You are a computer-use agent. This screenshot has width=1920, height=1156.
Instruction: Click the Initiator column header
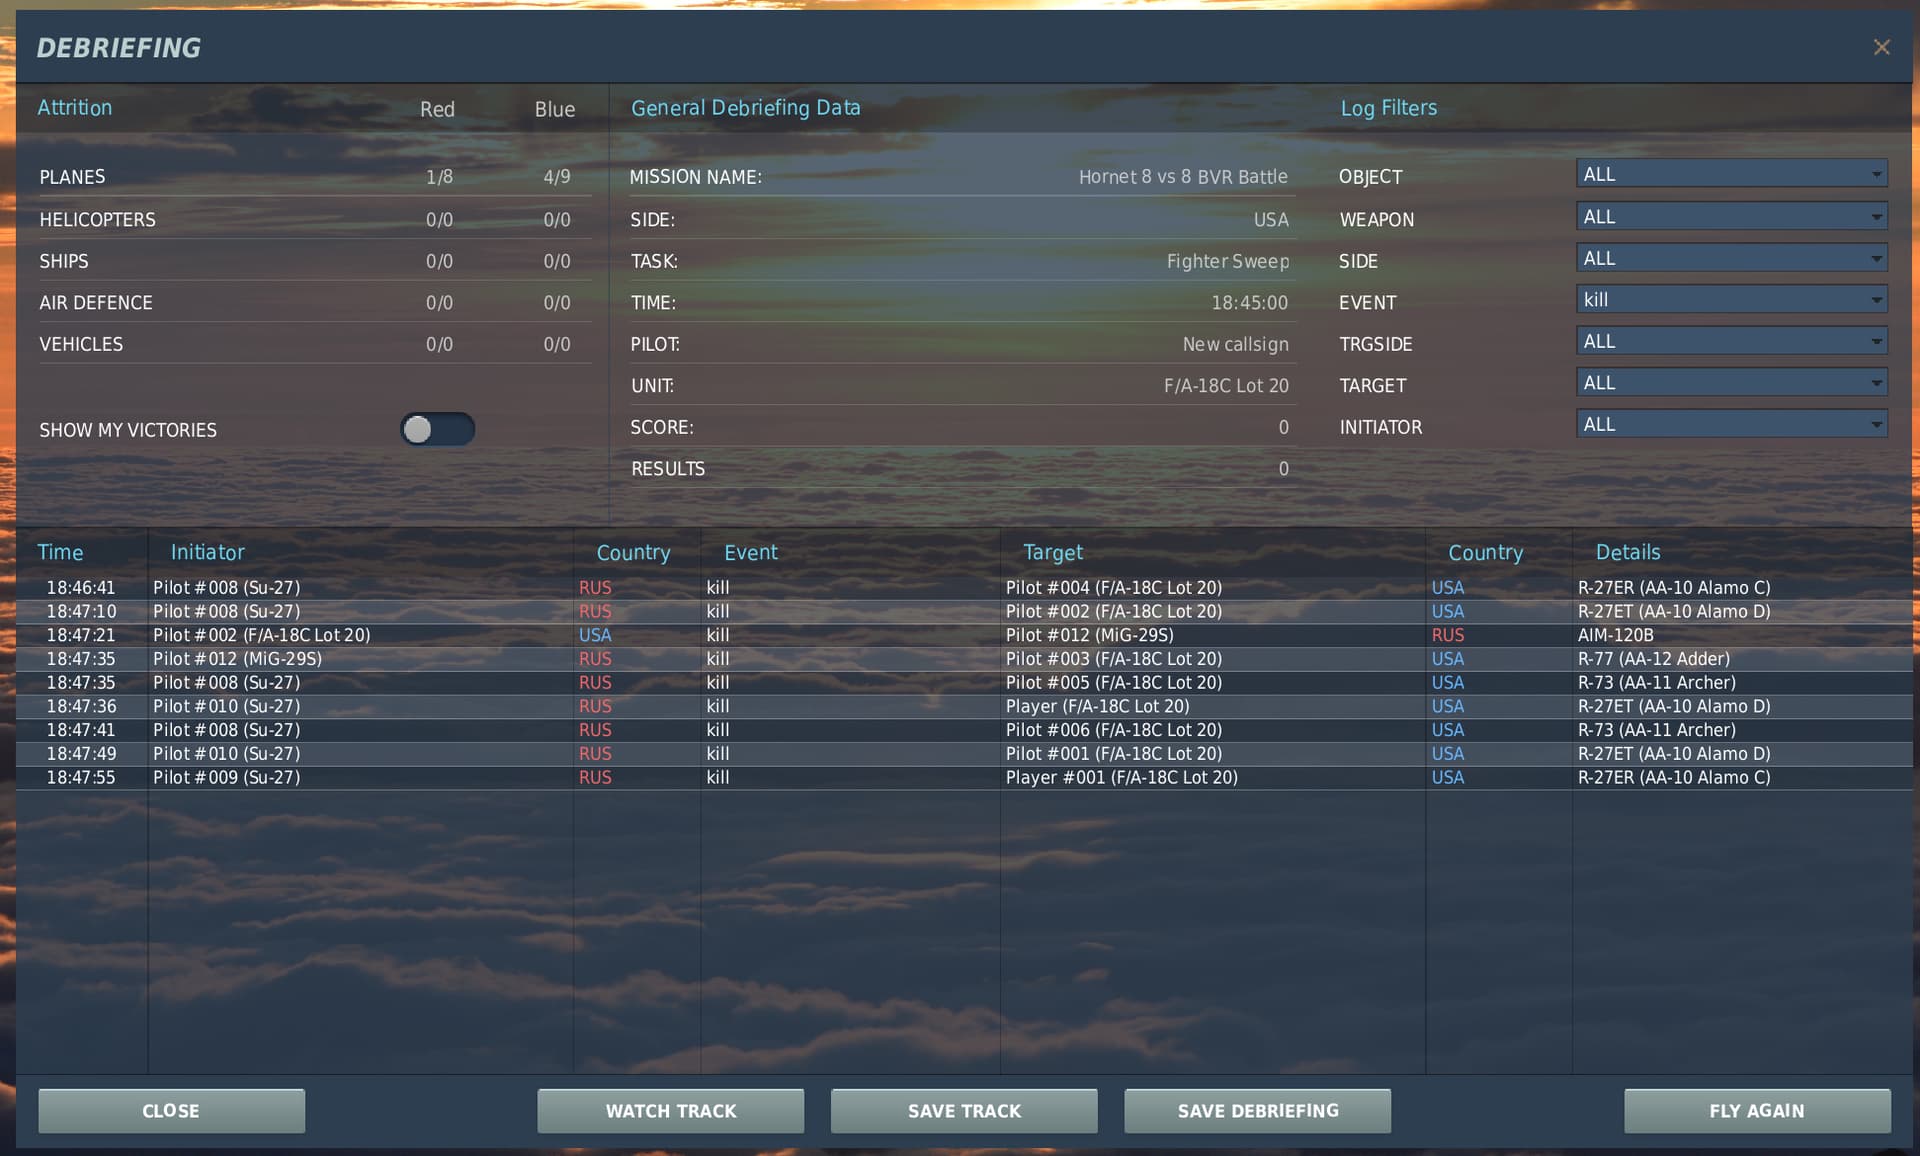207,552
